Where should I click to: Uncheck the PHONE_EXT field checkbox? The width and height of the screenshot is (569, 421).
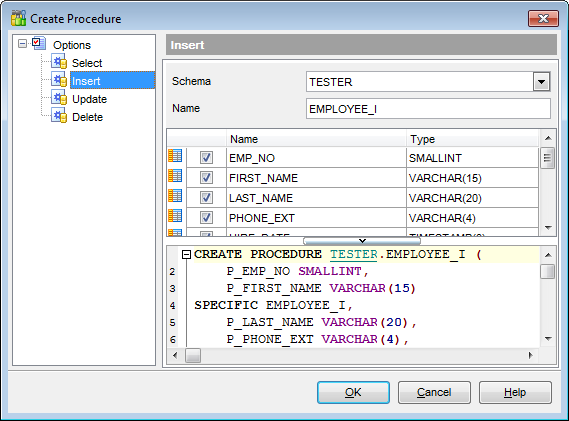(x=206, y=218)
